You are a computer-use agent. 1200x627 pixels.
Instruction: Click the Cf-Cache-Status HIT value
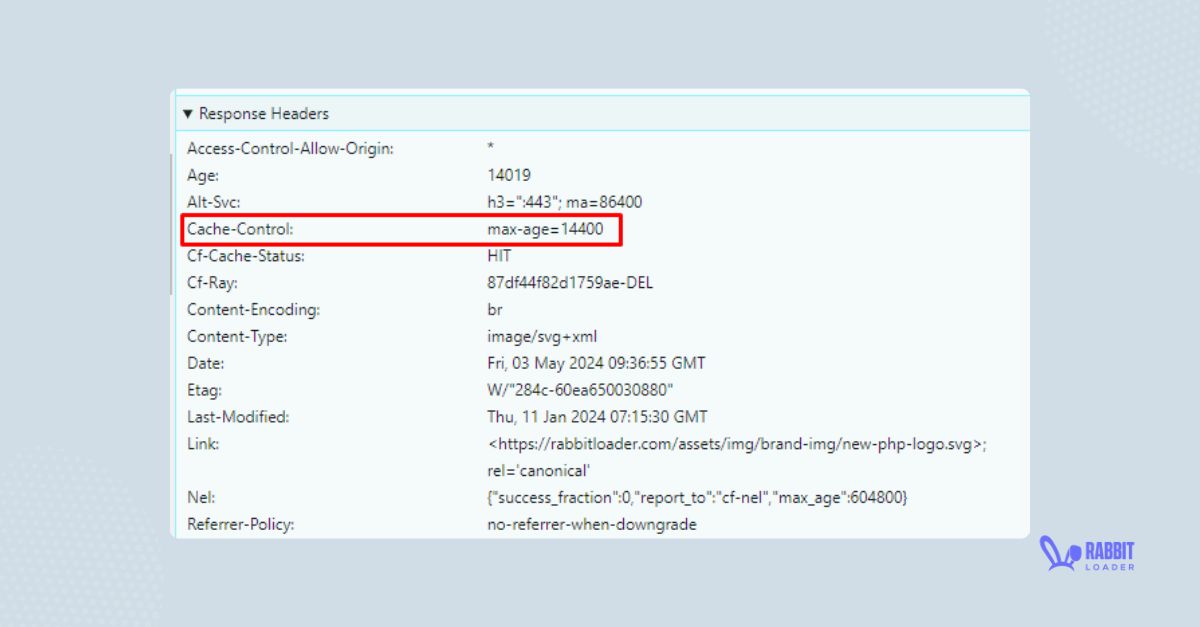point(499,256)
